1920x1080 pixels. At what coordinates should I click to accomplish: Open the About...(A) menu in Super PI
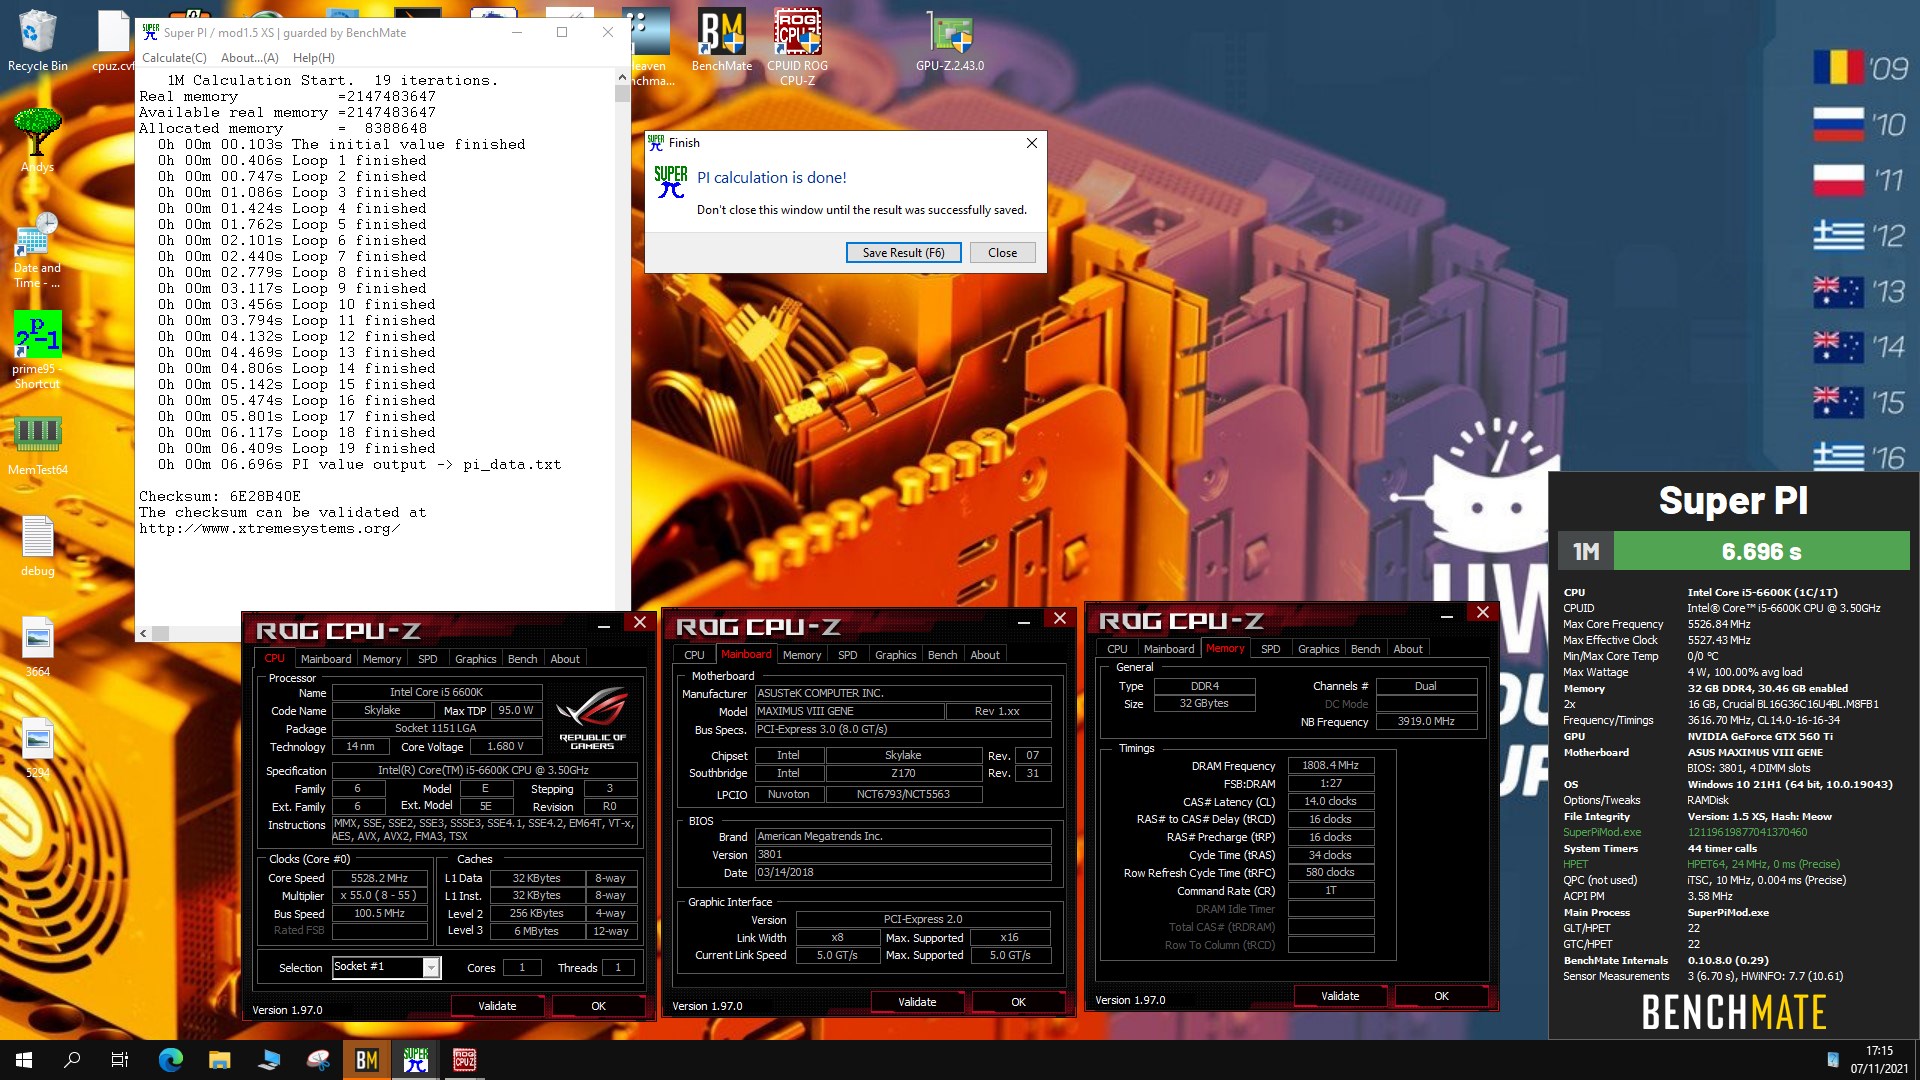tap(250, 58)
